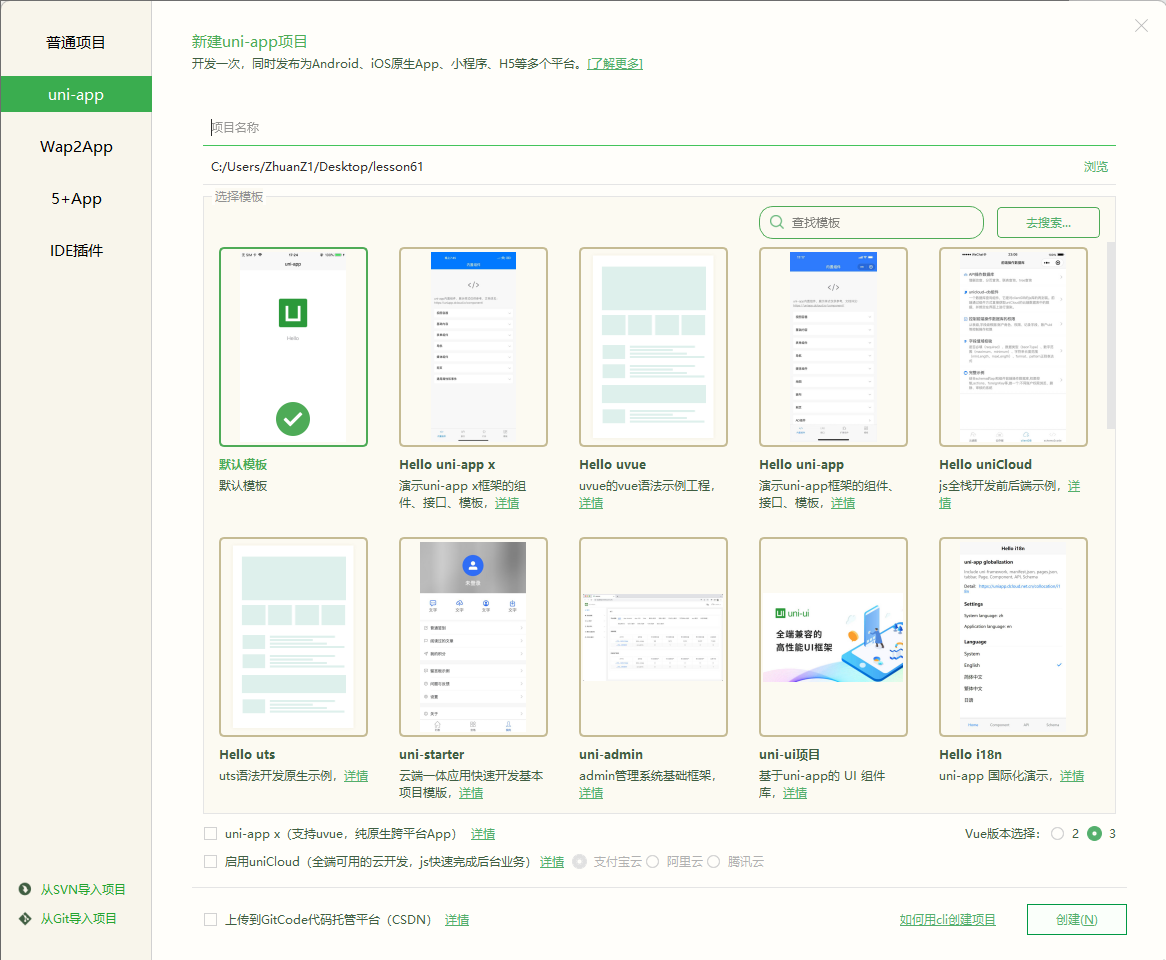Choose 支付宝云 radio option
This screenshot has width=1166, height=960.
(x=579, y=861)
